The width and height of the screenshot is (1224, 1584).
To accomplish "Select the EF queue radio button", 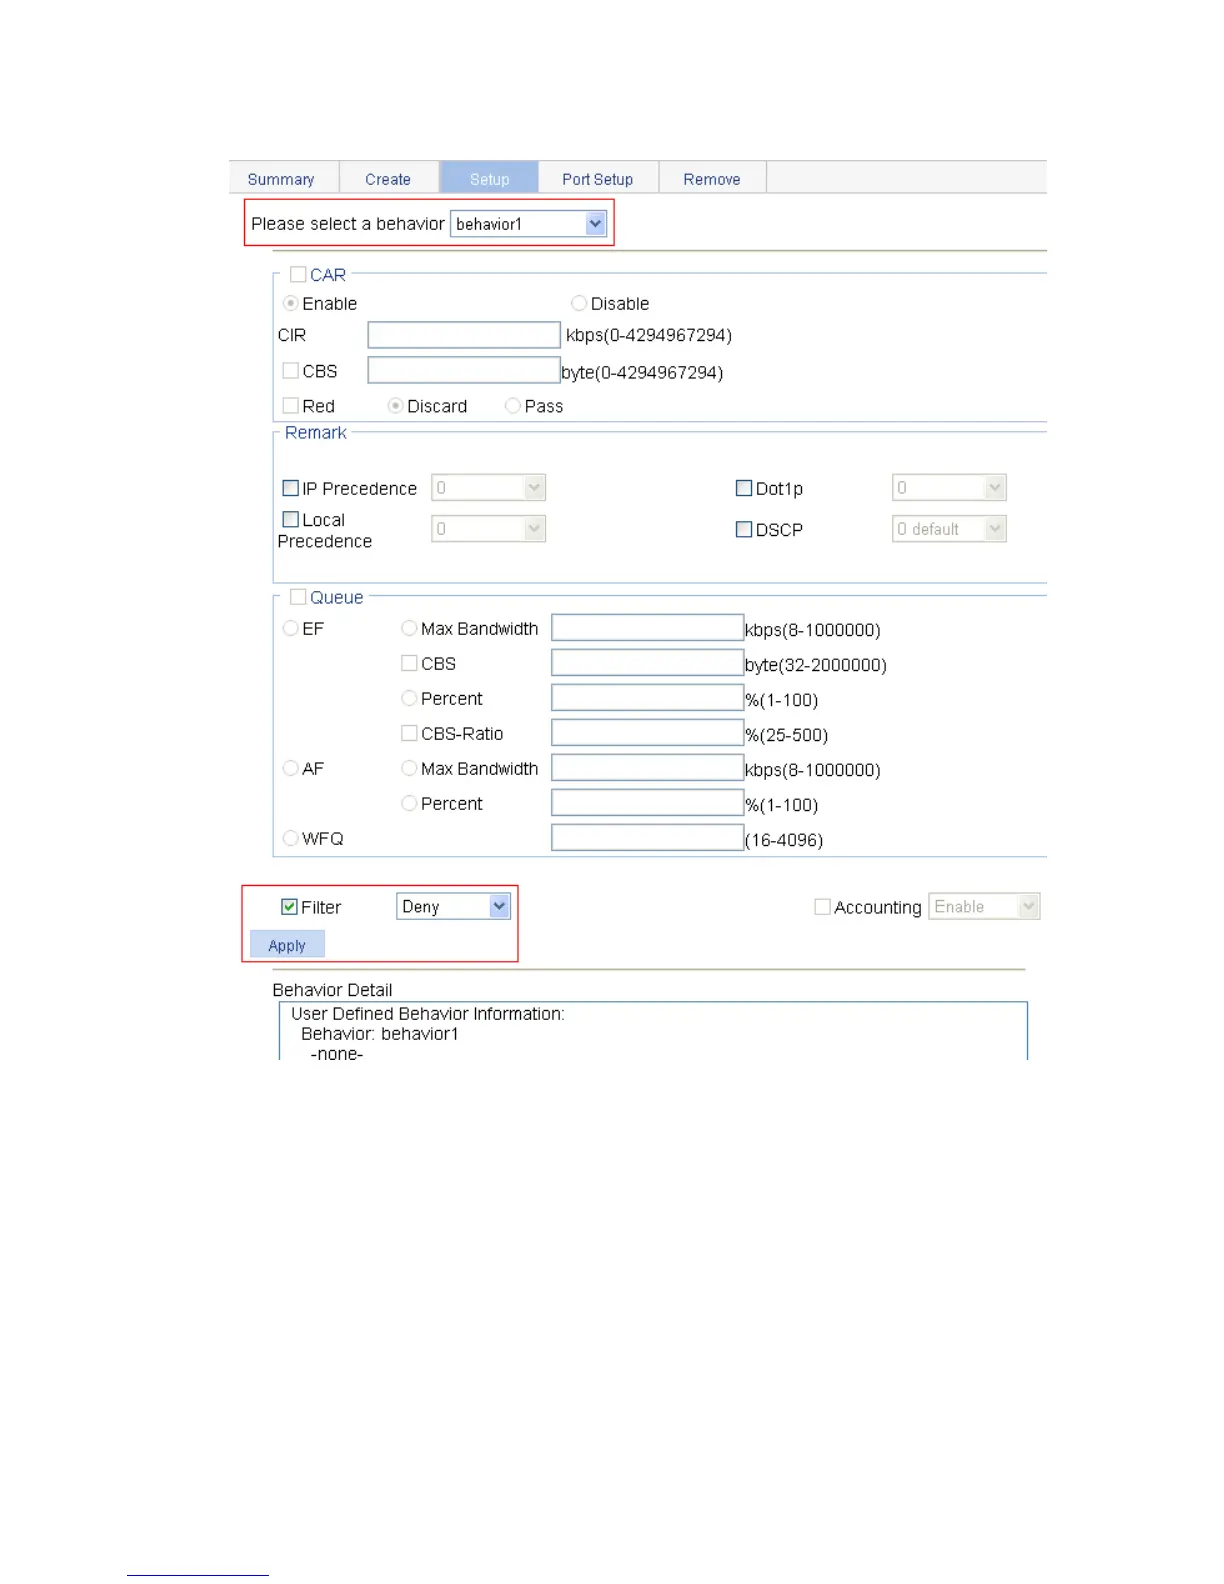I will click(x=291, y=628).
